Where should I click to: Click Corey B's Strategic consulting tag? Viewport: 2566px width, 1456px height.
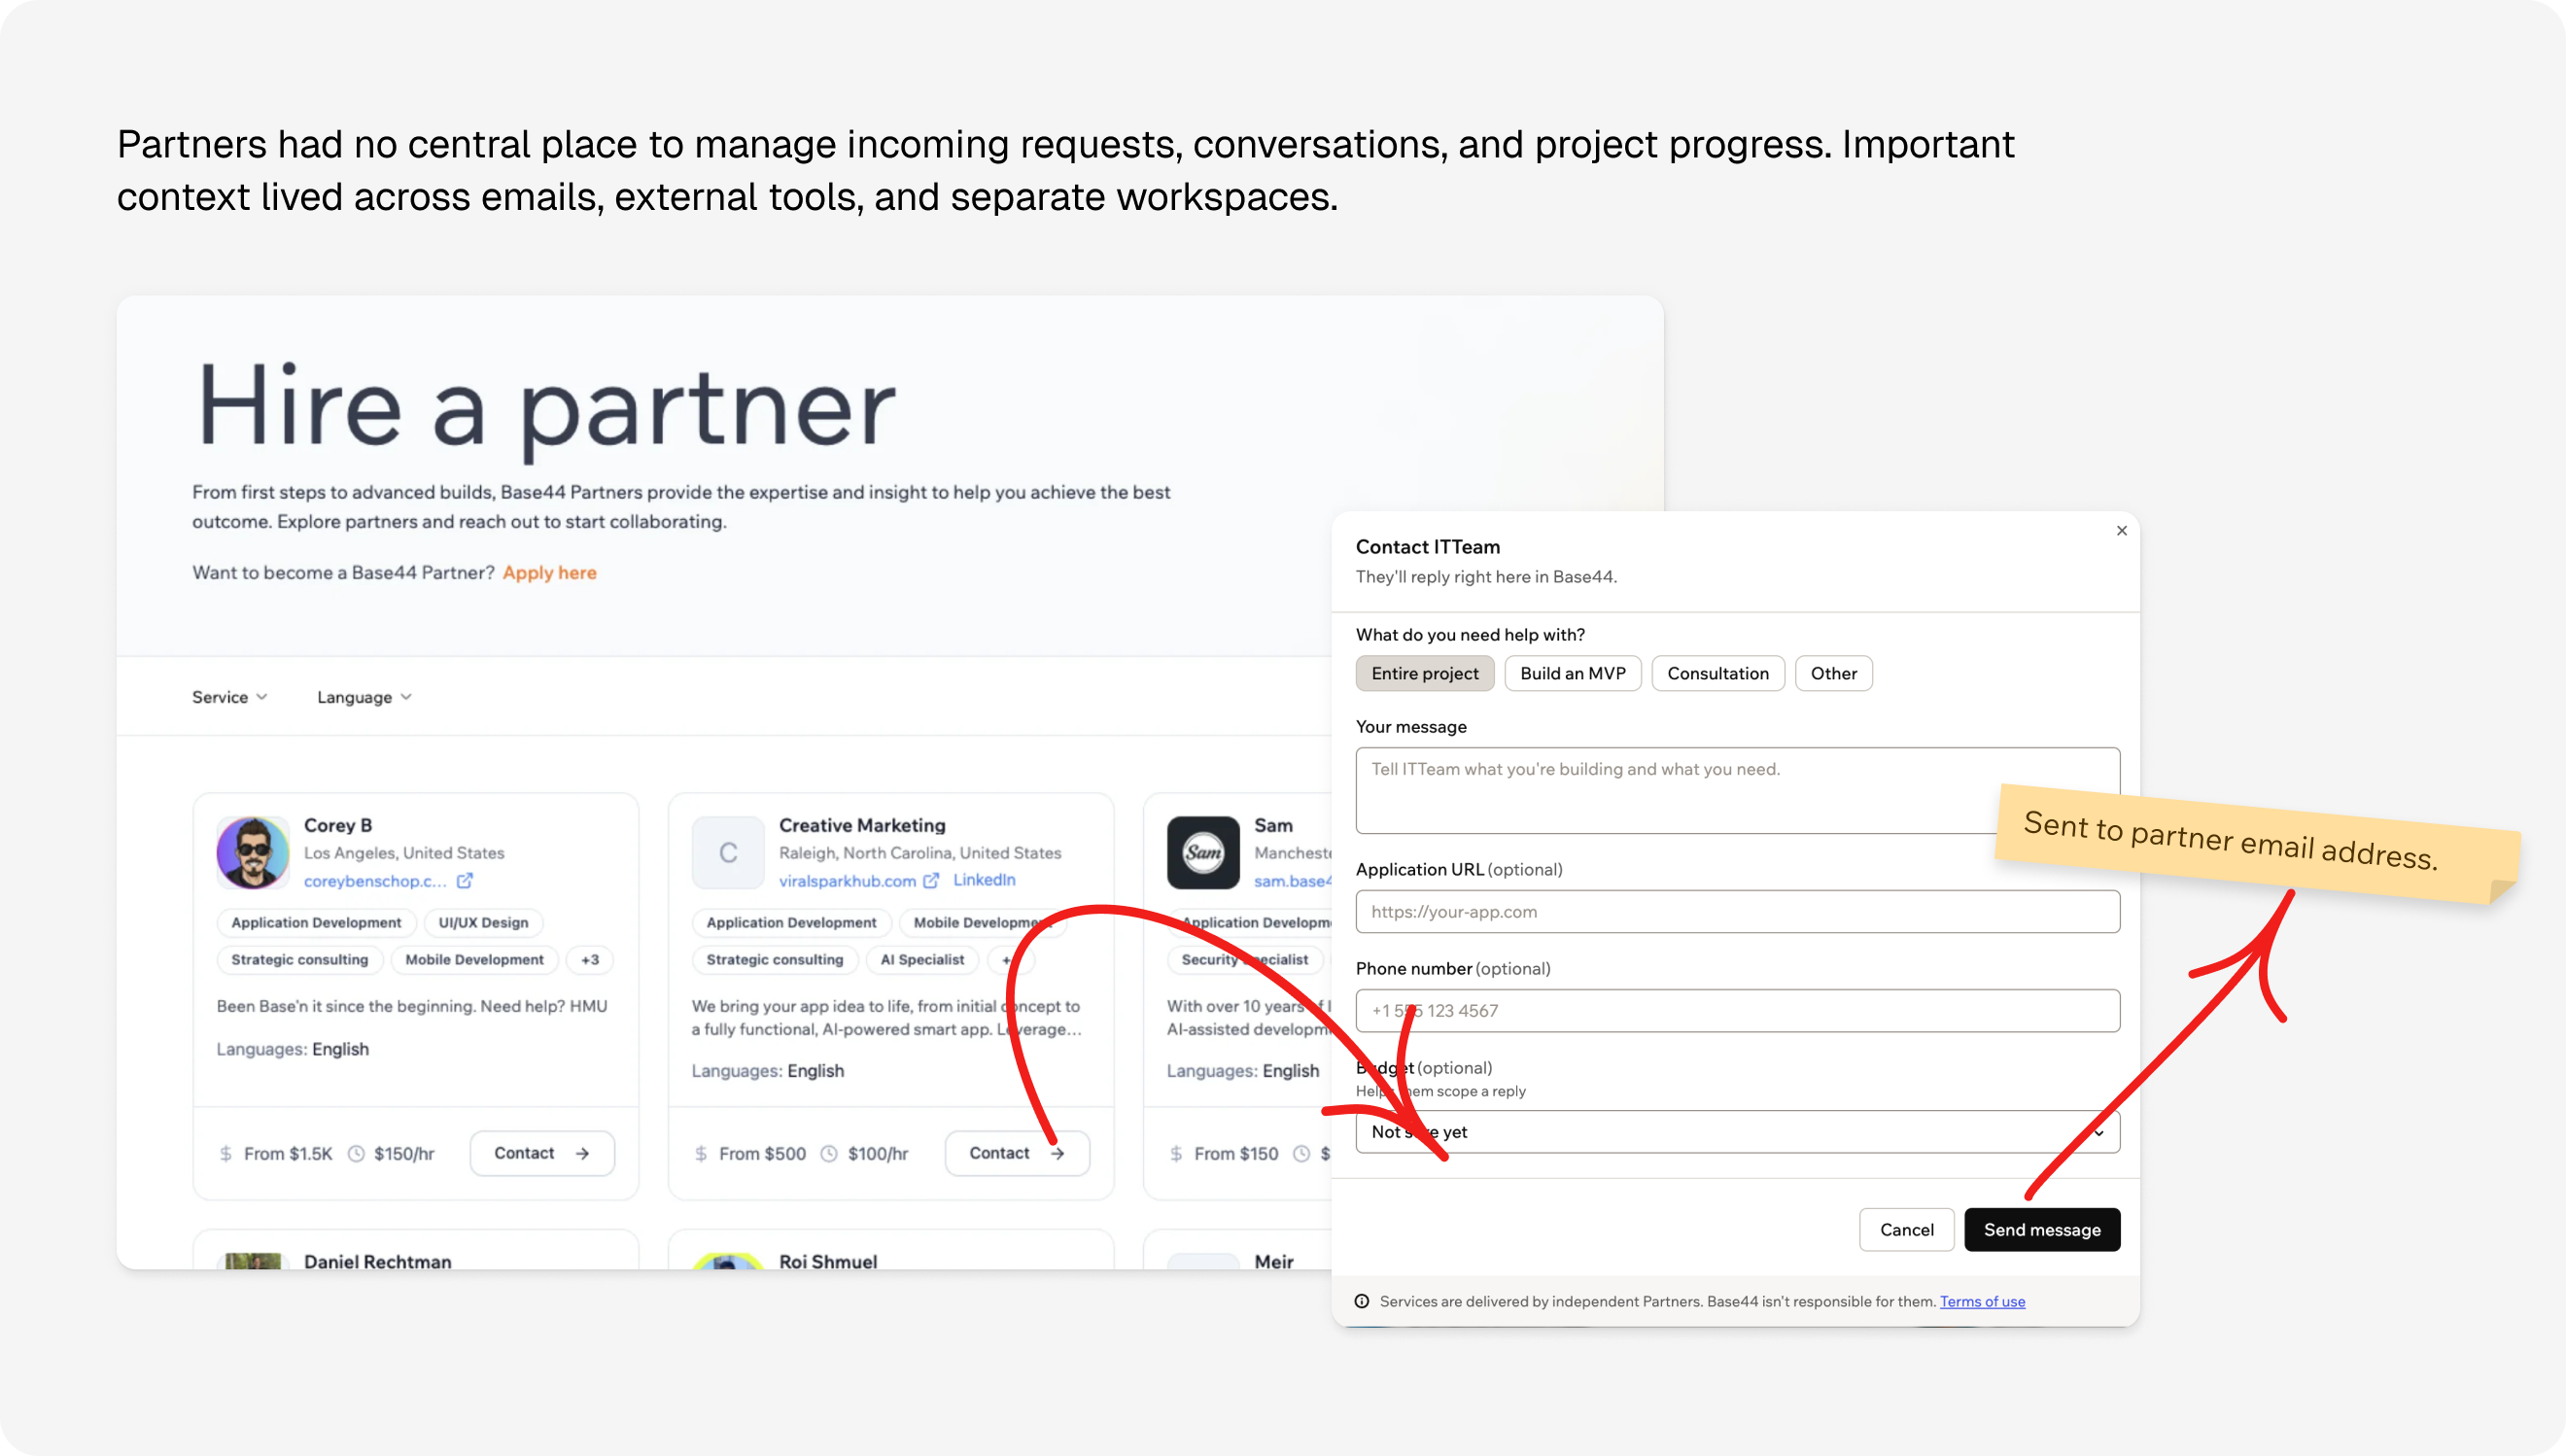point(299,959)
